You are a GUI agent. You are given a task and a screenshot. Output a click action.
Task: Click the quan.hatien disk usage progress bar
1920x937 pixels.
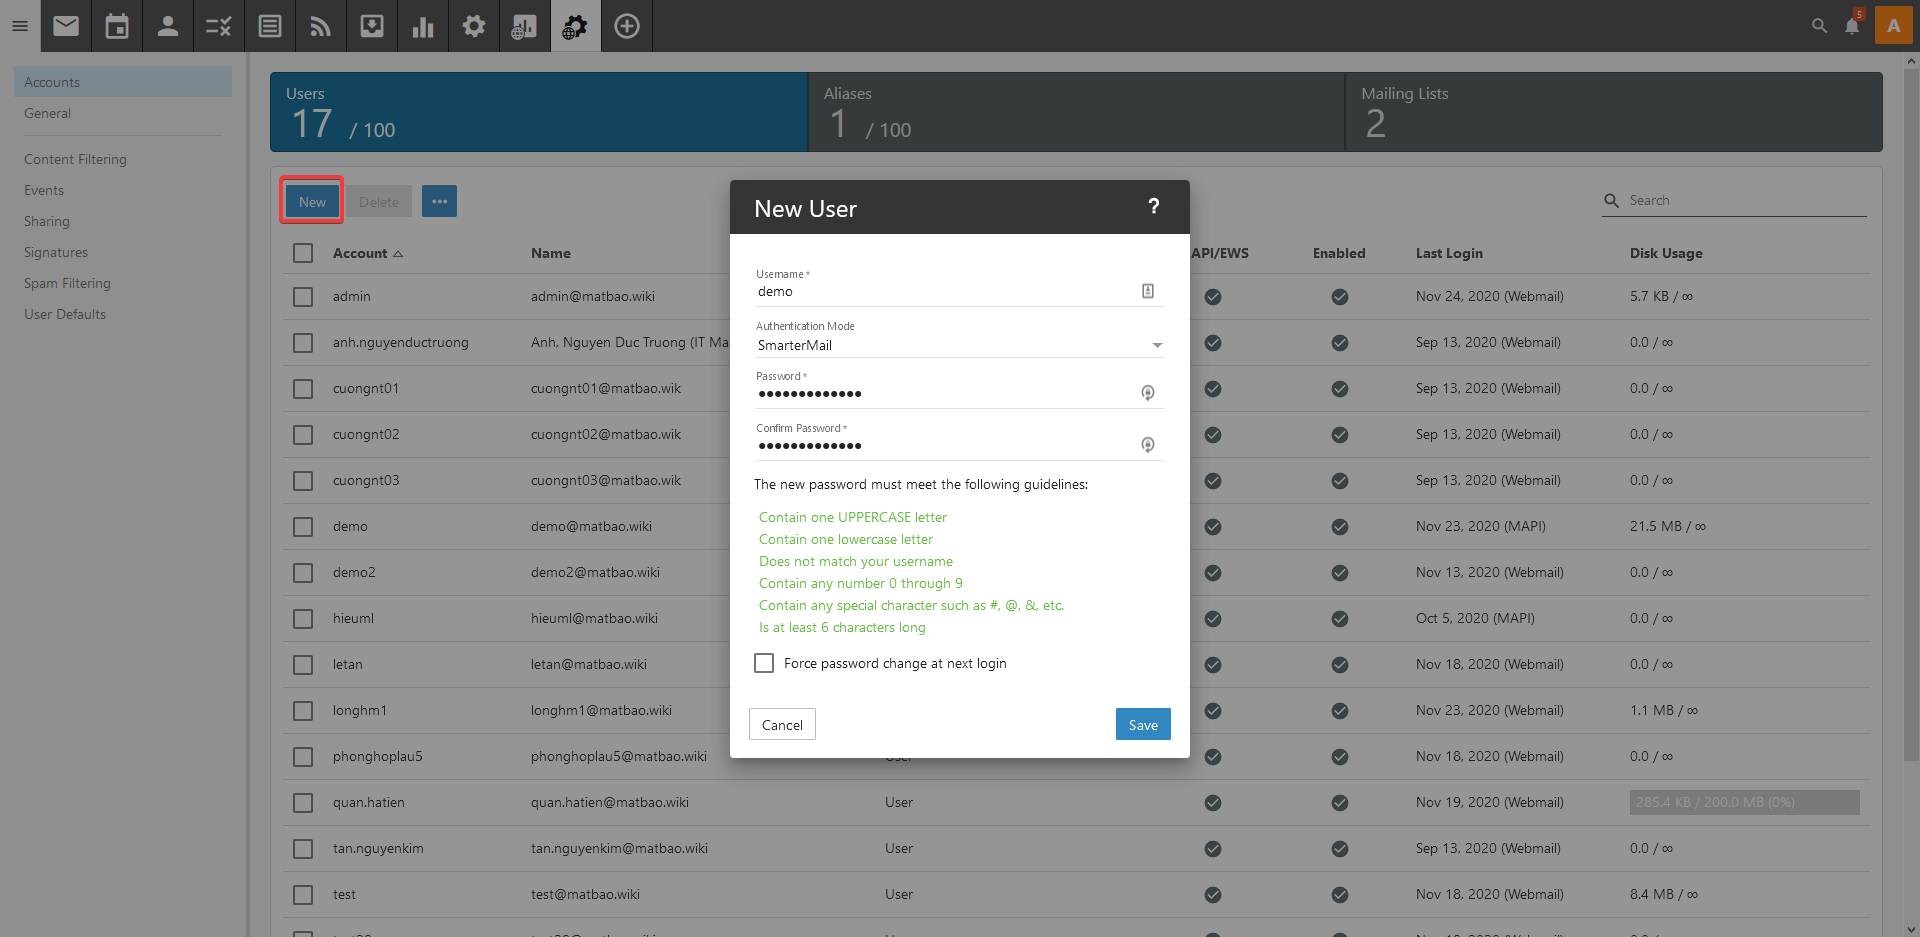point(1744,802)
